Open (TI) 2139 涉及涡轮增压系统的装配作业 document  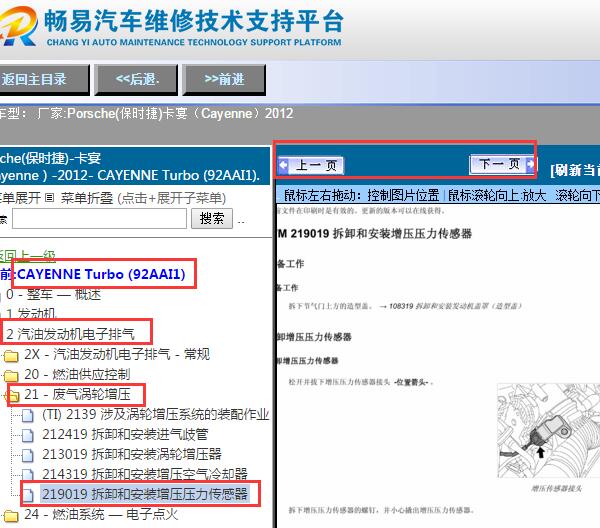click(x=155, y=414)
